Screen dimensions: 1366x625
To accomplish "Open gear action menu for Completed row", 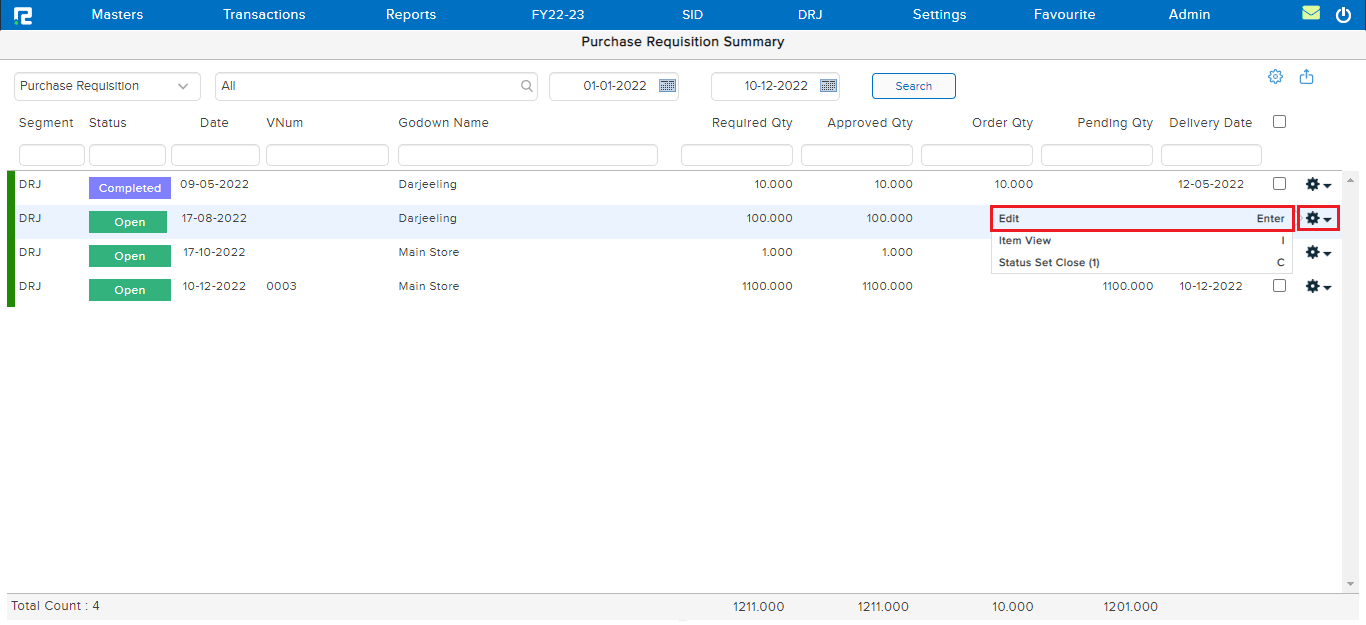I will [x=1318, y=185].
